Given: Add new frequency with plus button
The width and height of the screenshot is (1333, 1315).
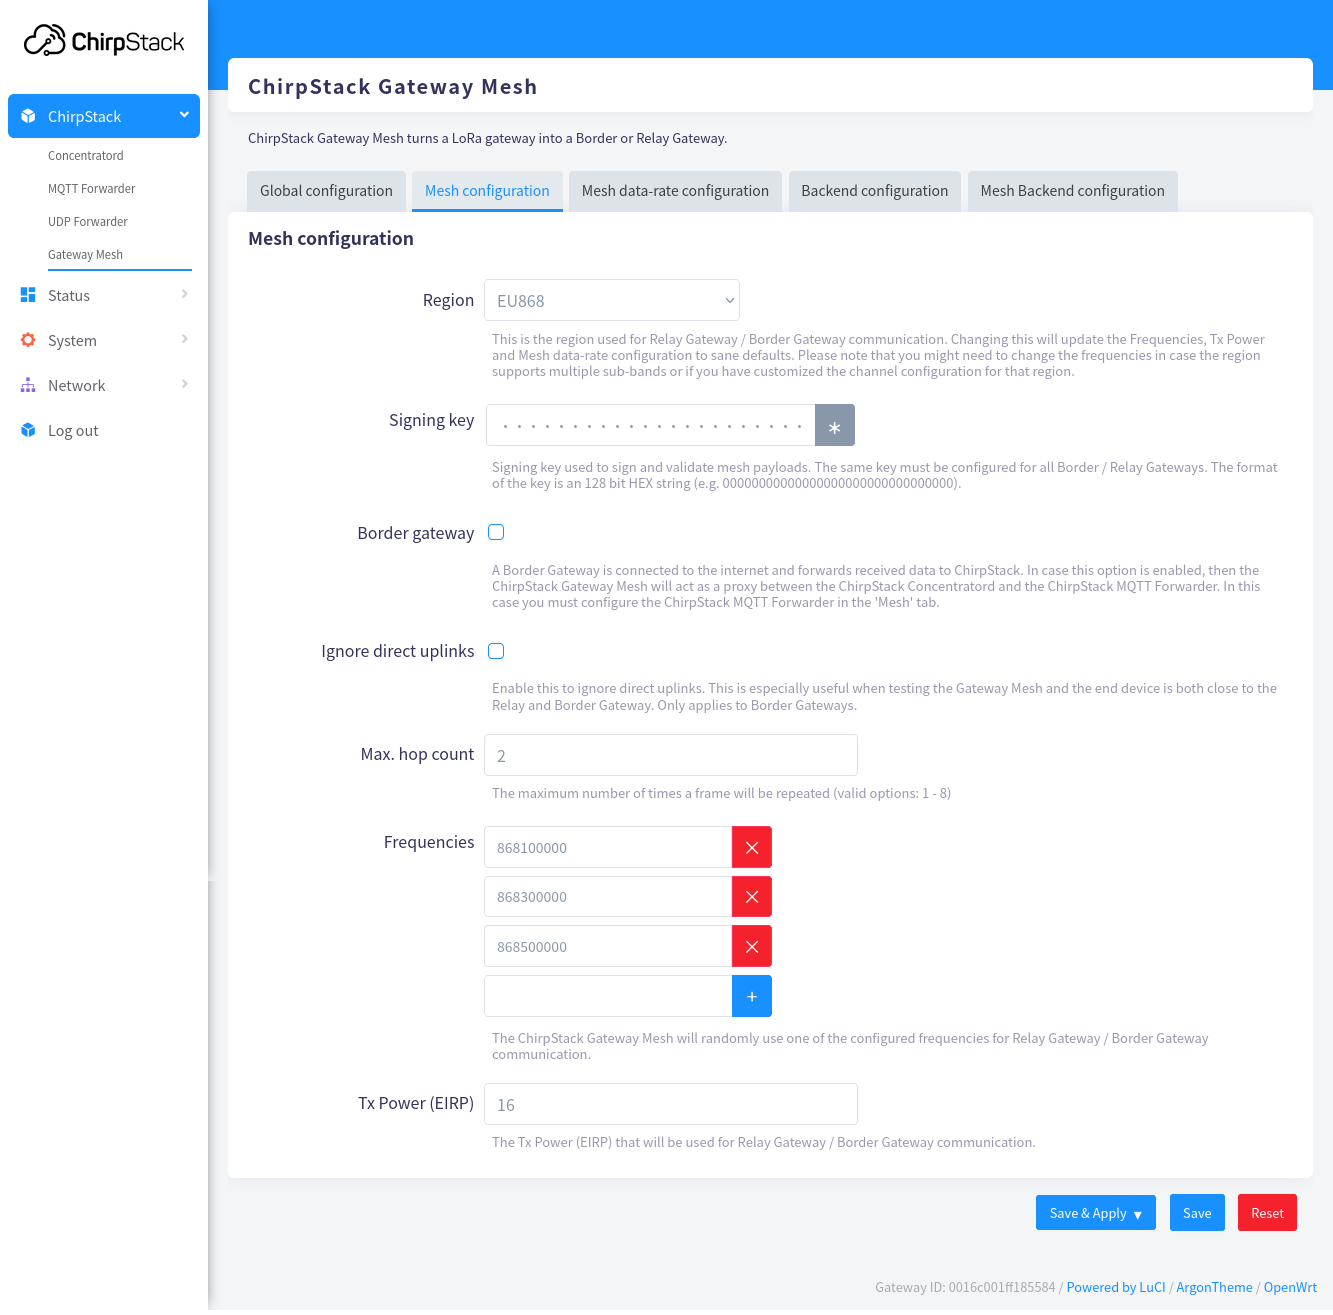Looking at the screenshot, I should [x=751, y=997].
